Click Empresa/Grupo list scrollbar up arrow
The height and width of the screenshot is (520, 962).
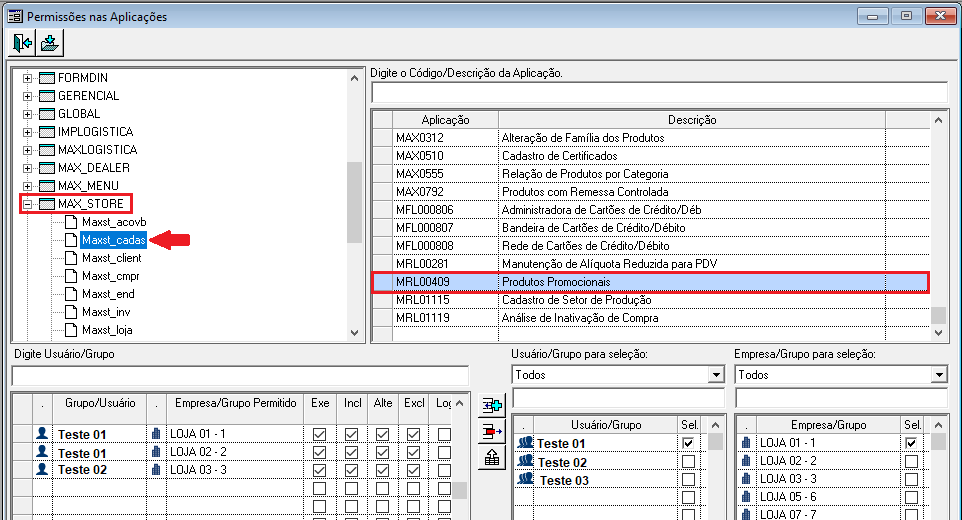(x=938, y=424)
